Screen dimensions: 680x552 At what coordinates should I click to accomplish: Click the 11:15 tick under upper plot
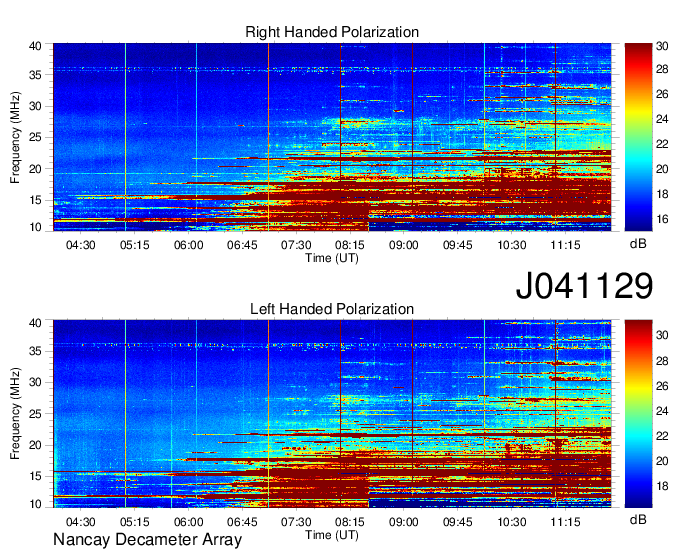(565, 245)
